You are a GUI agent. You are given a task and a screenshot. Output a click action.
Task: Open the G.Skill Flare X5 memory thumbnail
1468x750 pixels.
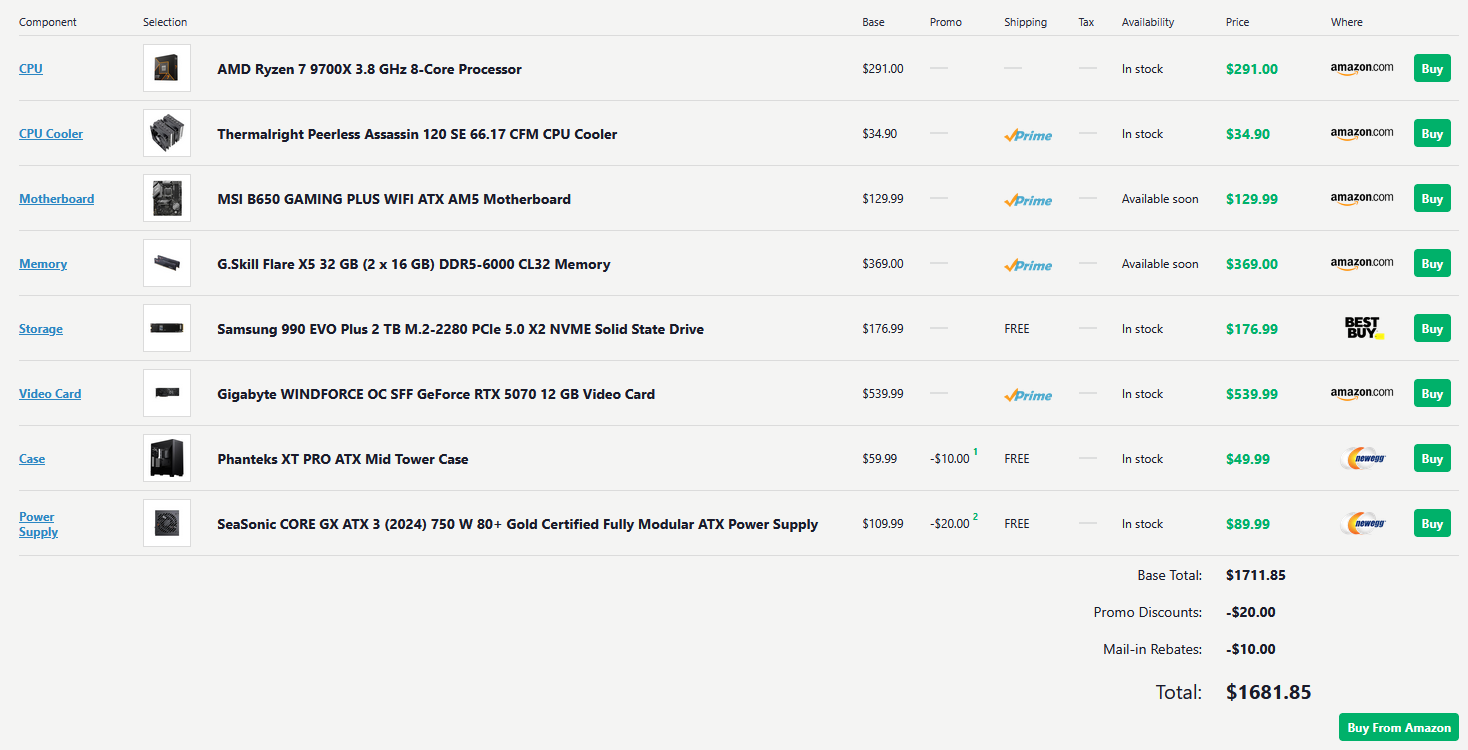click(167, 263)
